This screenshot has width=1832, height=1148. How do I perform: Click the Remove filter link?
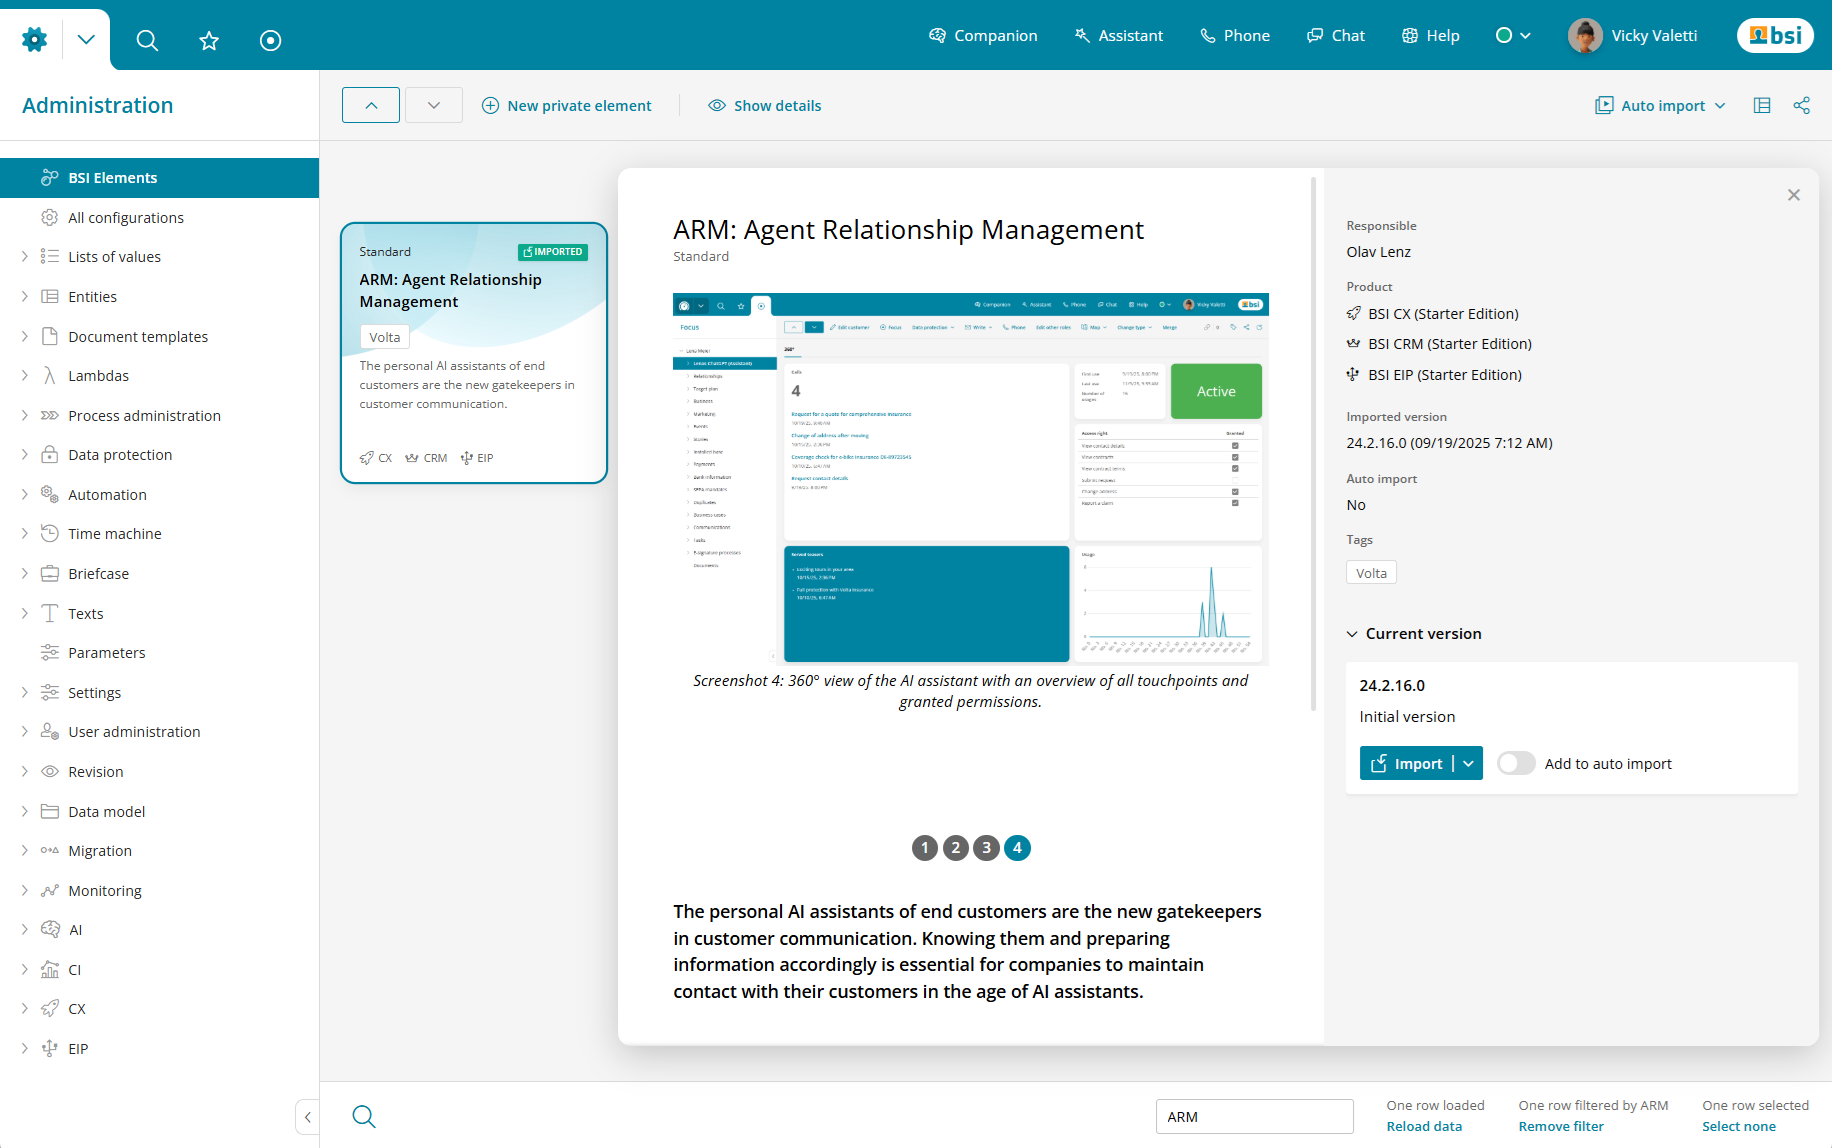[1561, 1126]
